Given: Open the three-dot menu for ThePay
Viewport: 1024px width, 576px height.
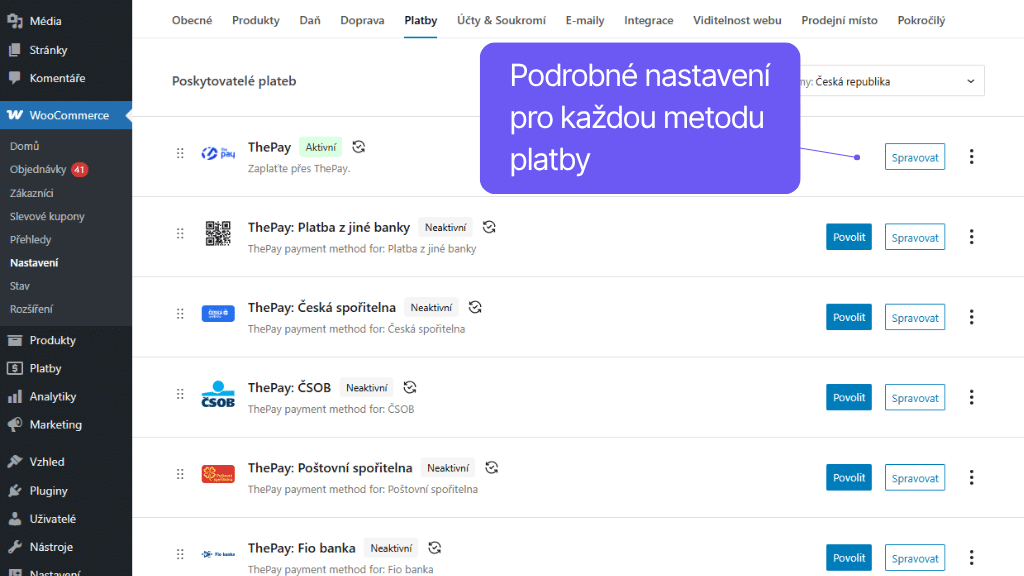Looking at the screenshot, I should coord(972,157).
